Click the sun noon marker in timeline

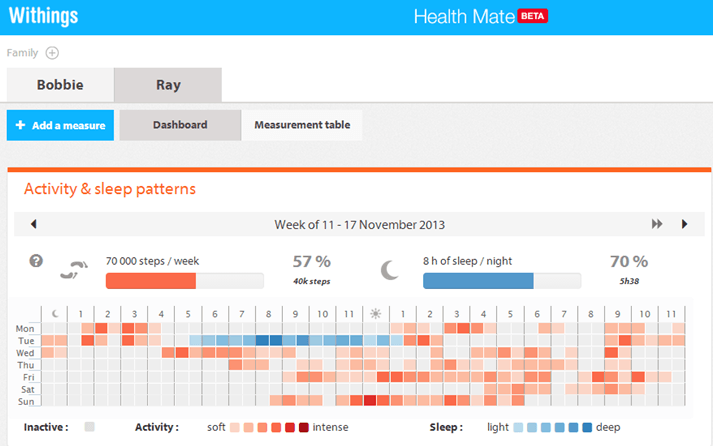(376, 314)
